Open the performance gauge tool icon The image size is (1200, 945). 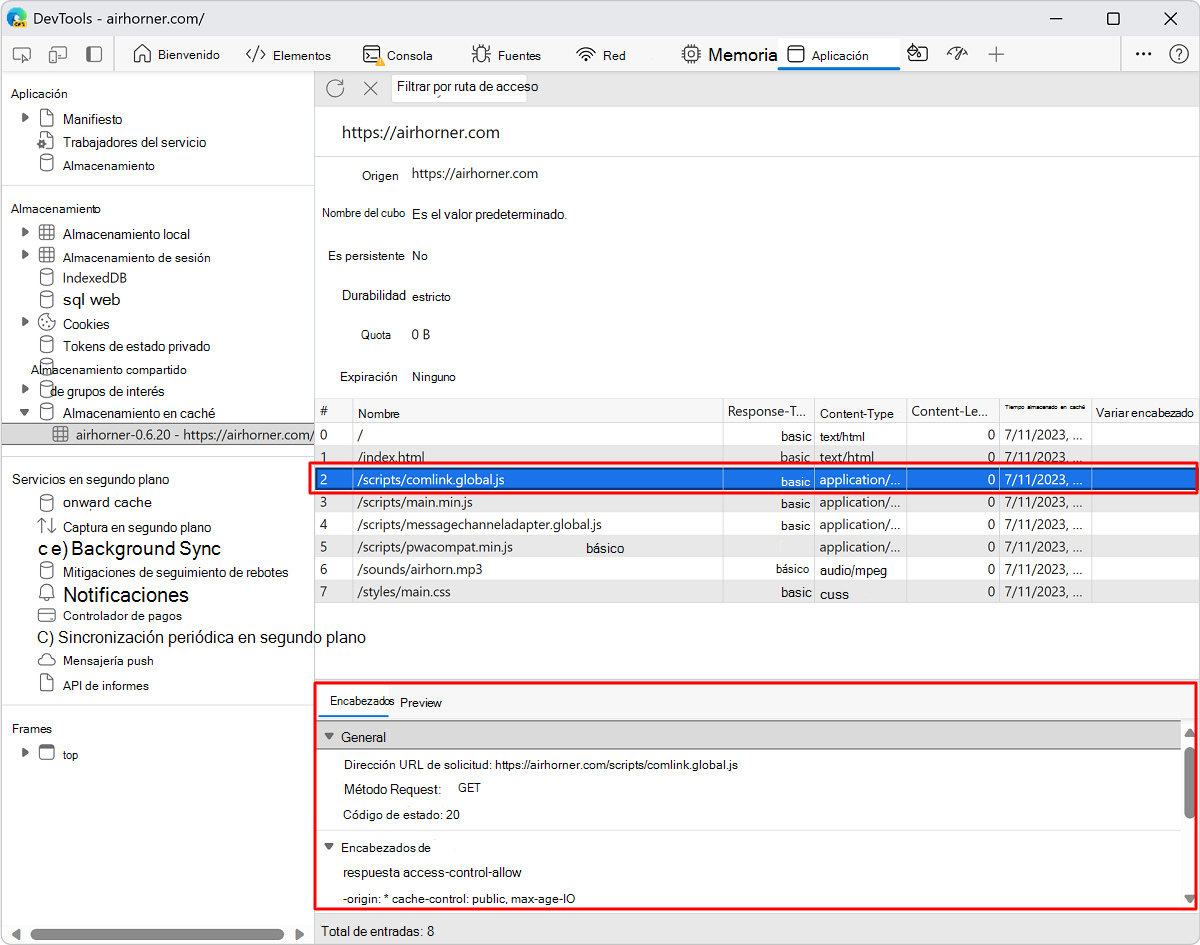957,54
